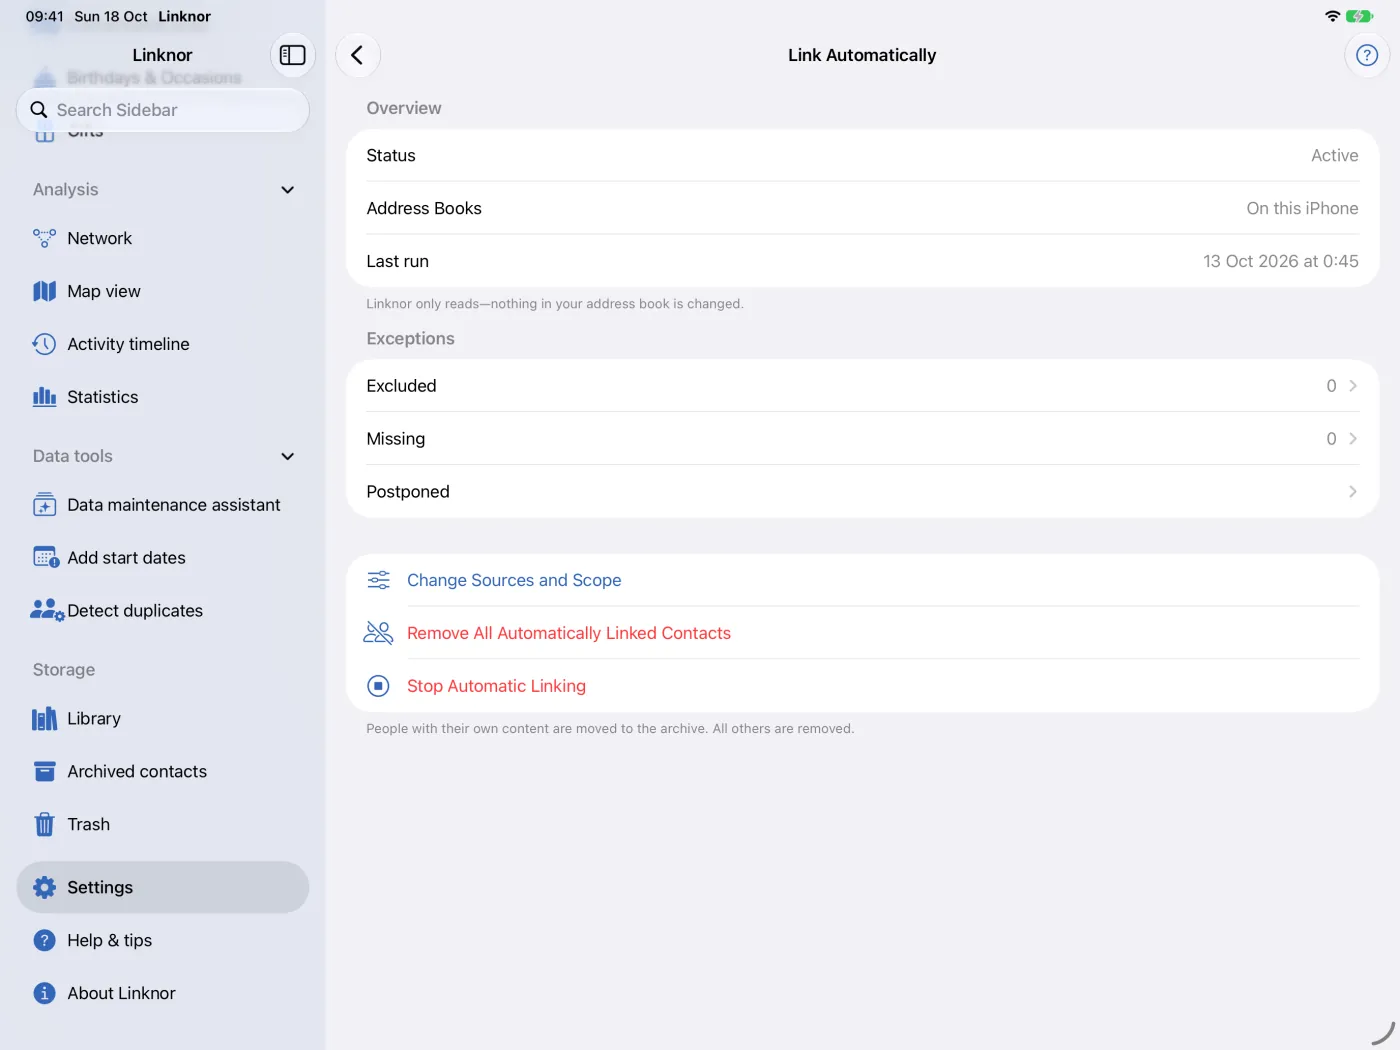Open the help question mark button
Image resolution: width=1400 pixels, height=1050 pixels.
coord(1366,55)
